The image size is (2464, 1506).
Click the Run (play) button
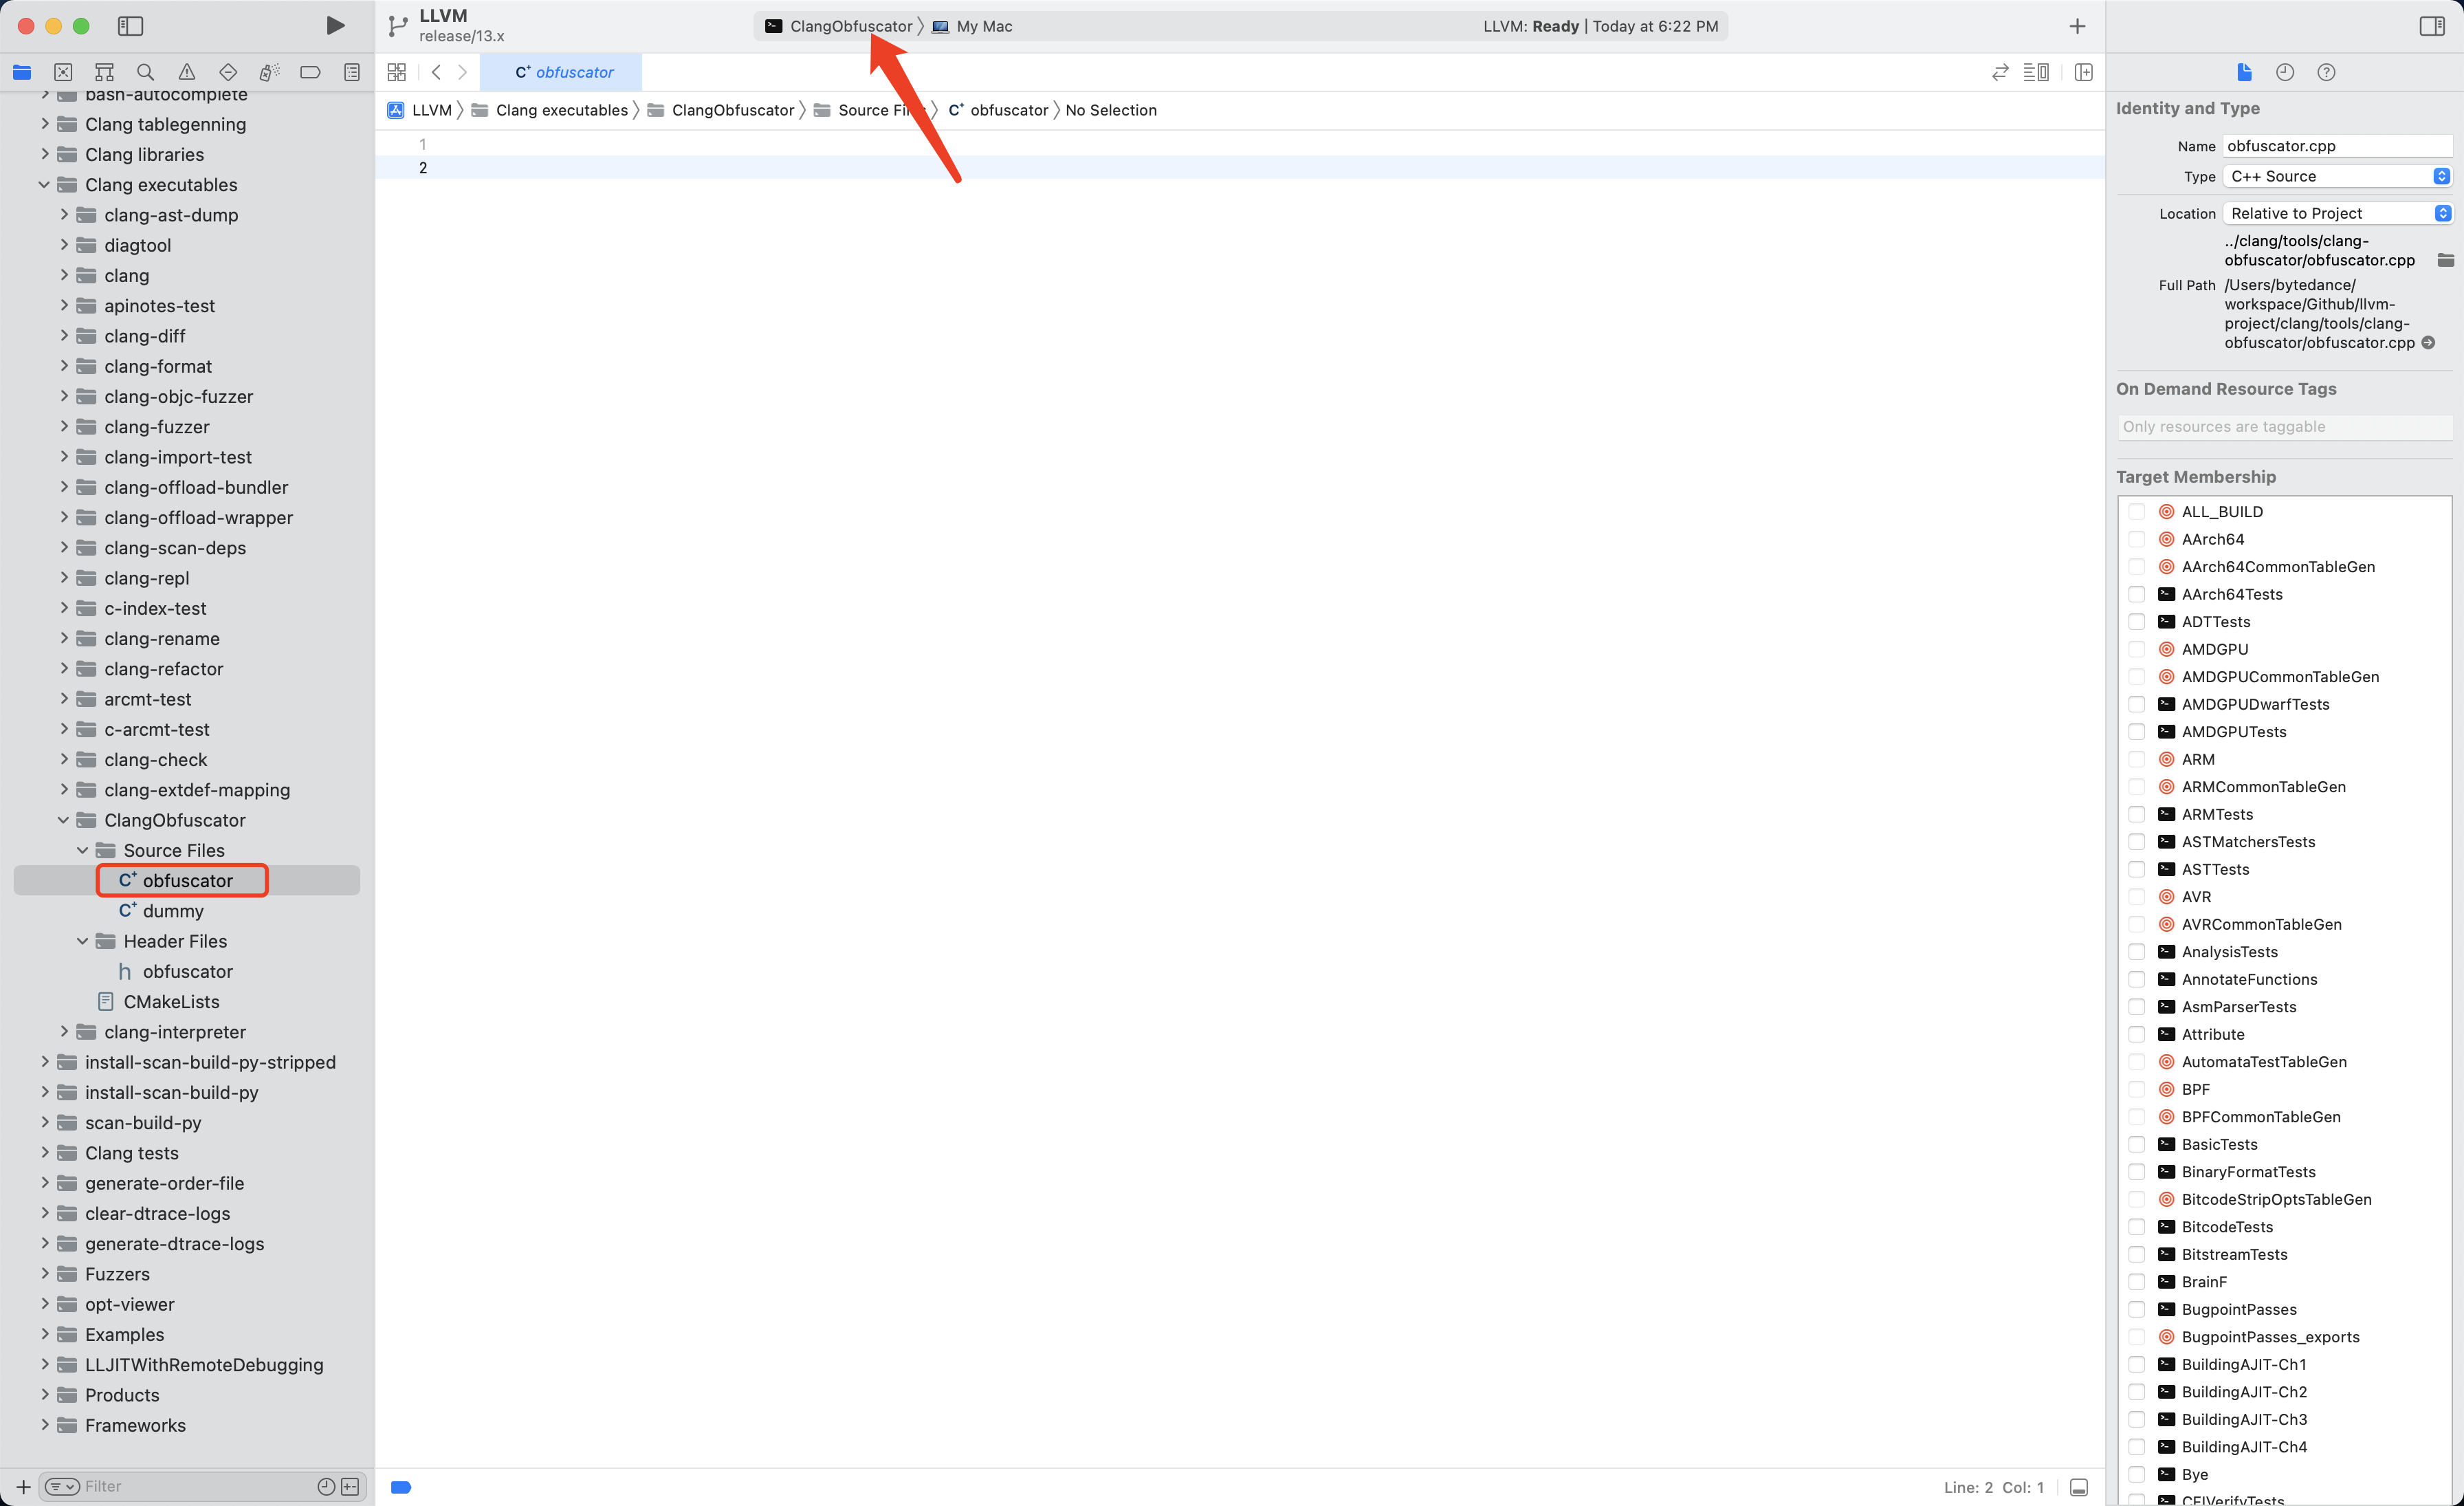(x=335, y=26)
